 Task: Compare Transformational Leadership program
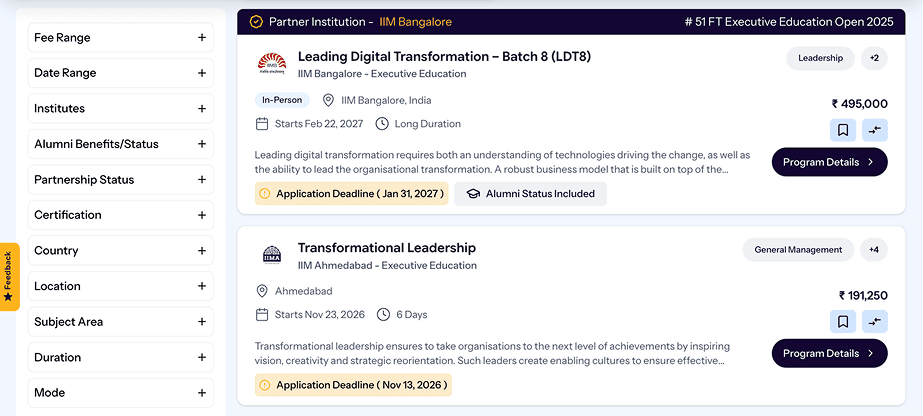[x=875, y=322]
